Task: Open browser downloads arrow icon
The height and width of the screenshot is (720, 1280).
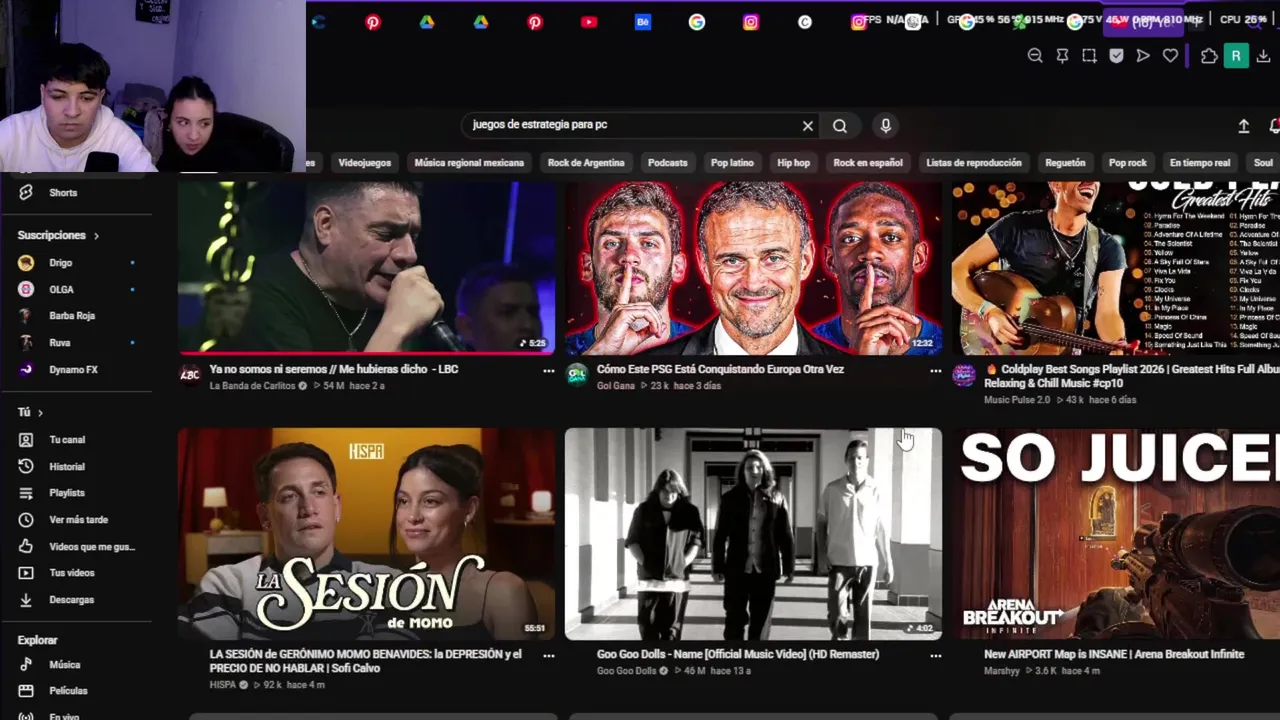Action: pos(1264,56)
